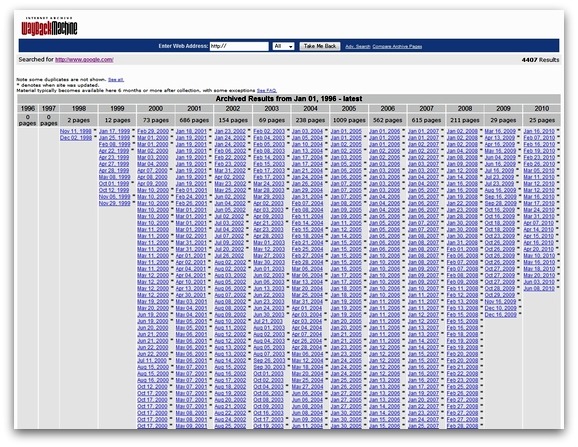Open the Adv. Search link

click(358, 47)
